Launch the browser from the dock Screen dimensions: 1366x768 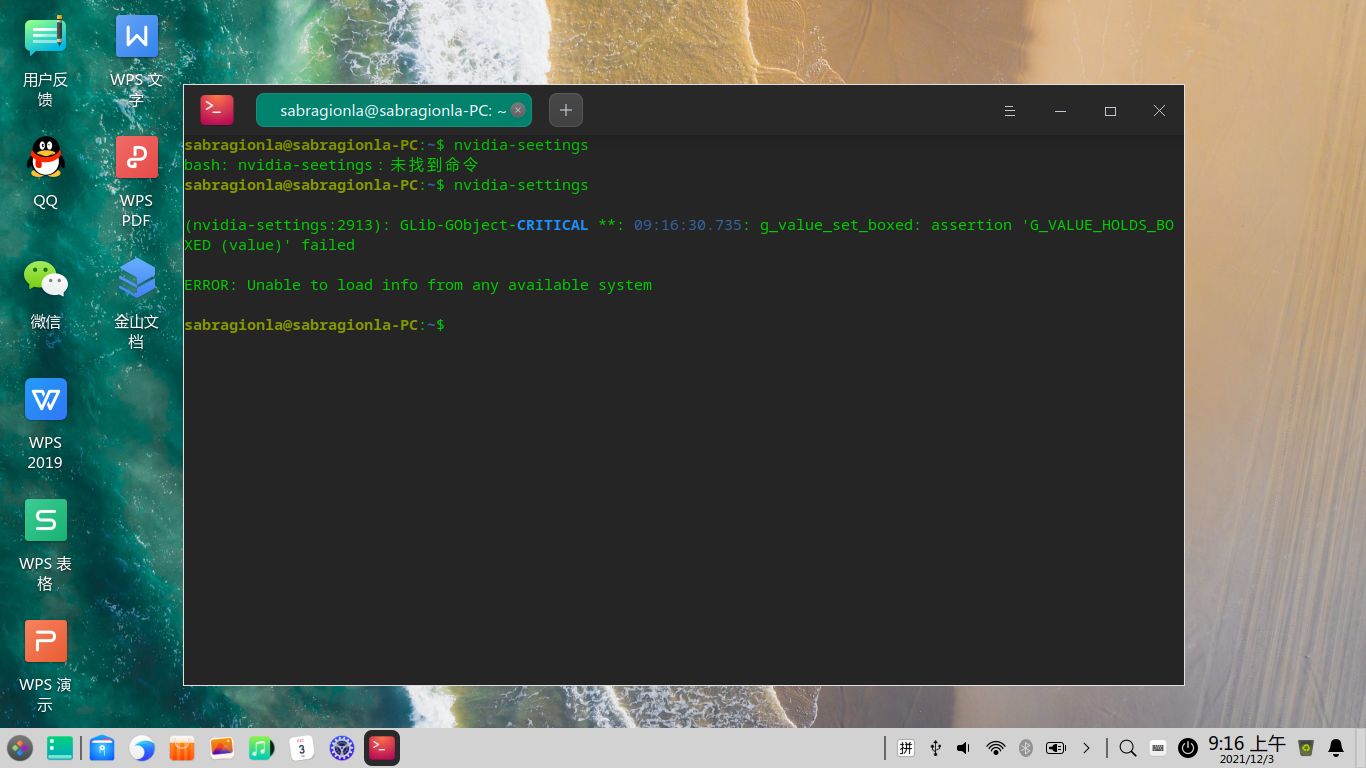pos(142,748)
